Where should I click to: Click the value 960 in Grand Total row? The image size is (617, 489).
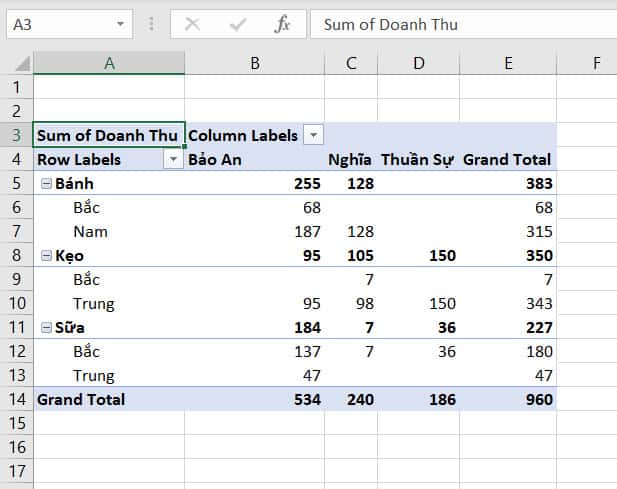point(539,399)
